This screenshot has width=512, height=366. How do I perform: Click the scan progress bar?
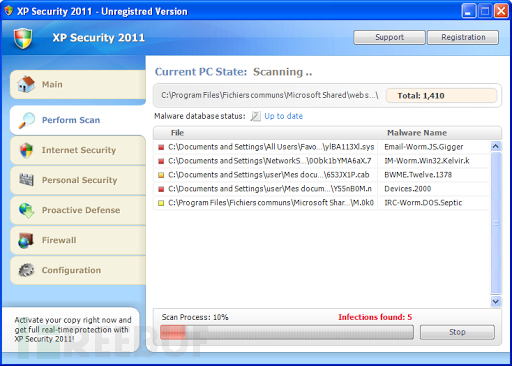click(x=287, y=332)
